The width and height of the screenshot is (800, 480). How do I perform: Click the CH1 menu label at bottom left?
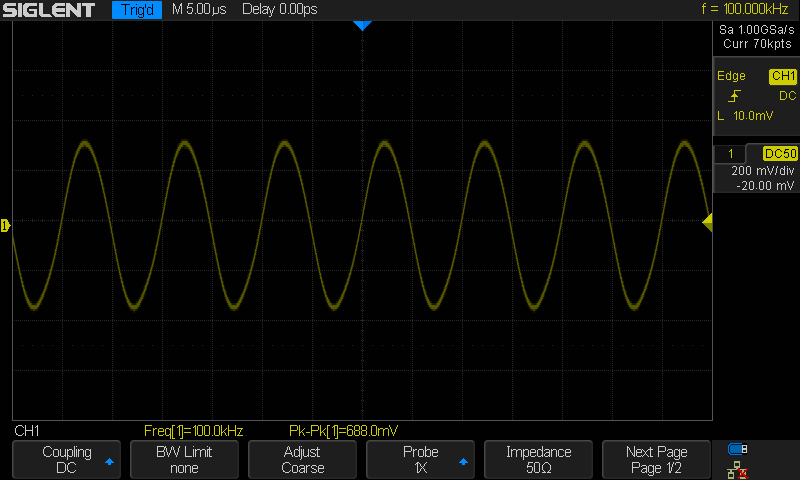(27, 431)
